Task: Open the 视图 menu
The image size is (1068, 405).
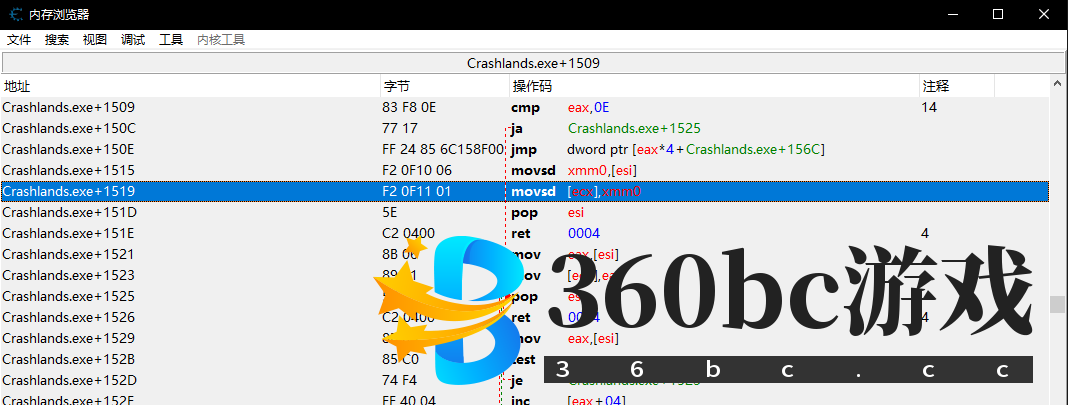Action: point(95,40)
